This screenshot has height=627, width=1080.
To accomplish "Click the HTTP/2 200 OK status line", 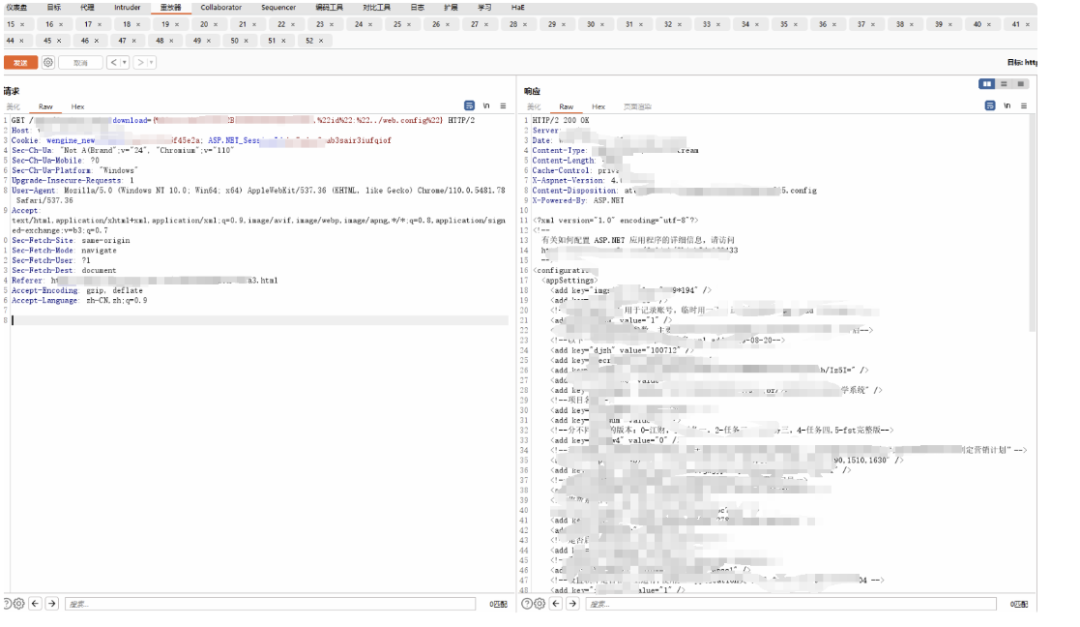I will tap(561, 121).
